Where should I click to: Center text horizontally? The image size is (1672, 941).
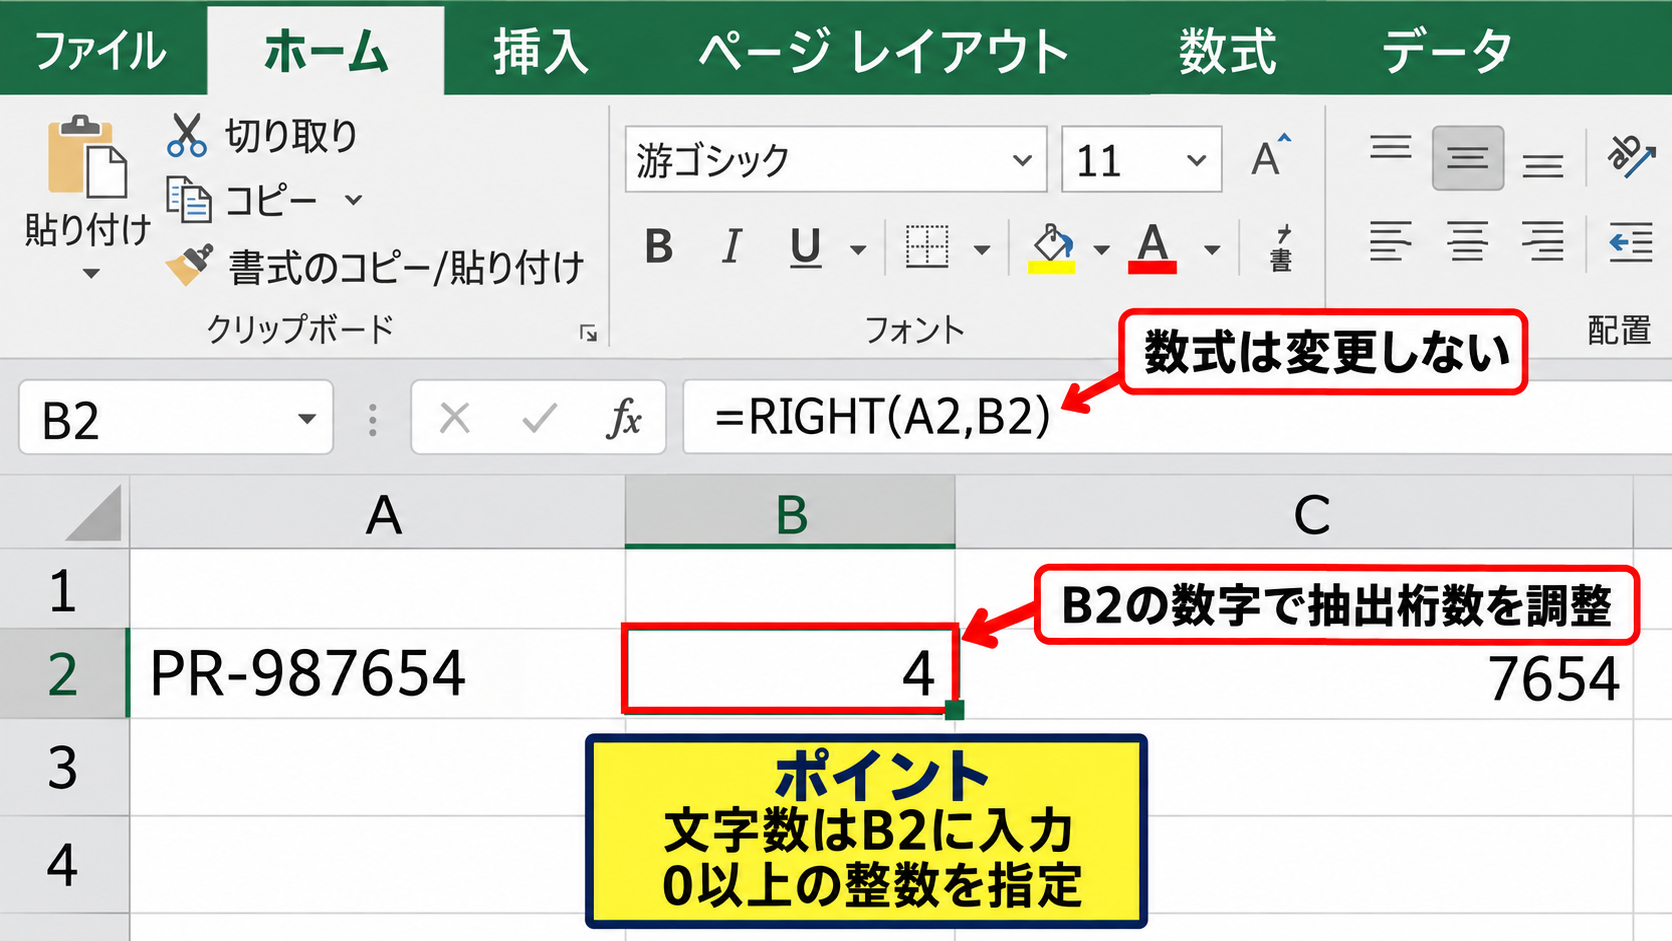point(1467,241)
